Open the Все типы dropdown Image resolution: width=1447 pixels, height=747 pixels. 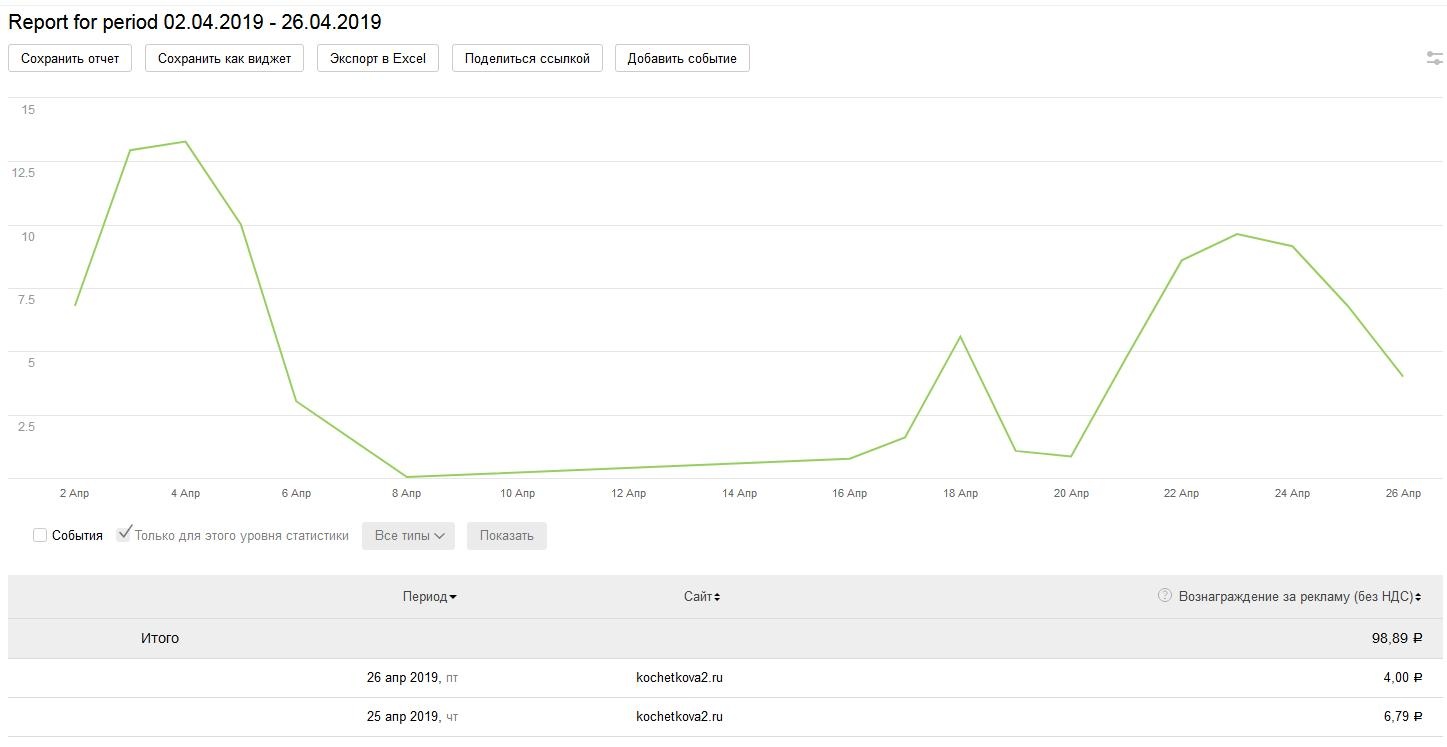408,536
